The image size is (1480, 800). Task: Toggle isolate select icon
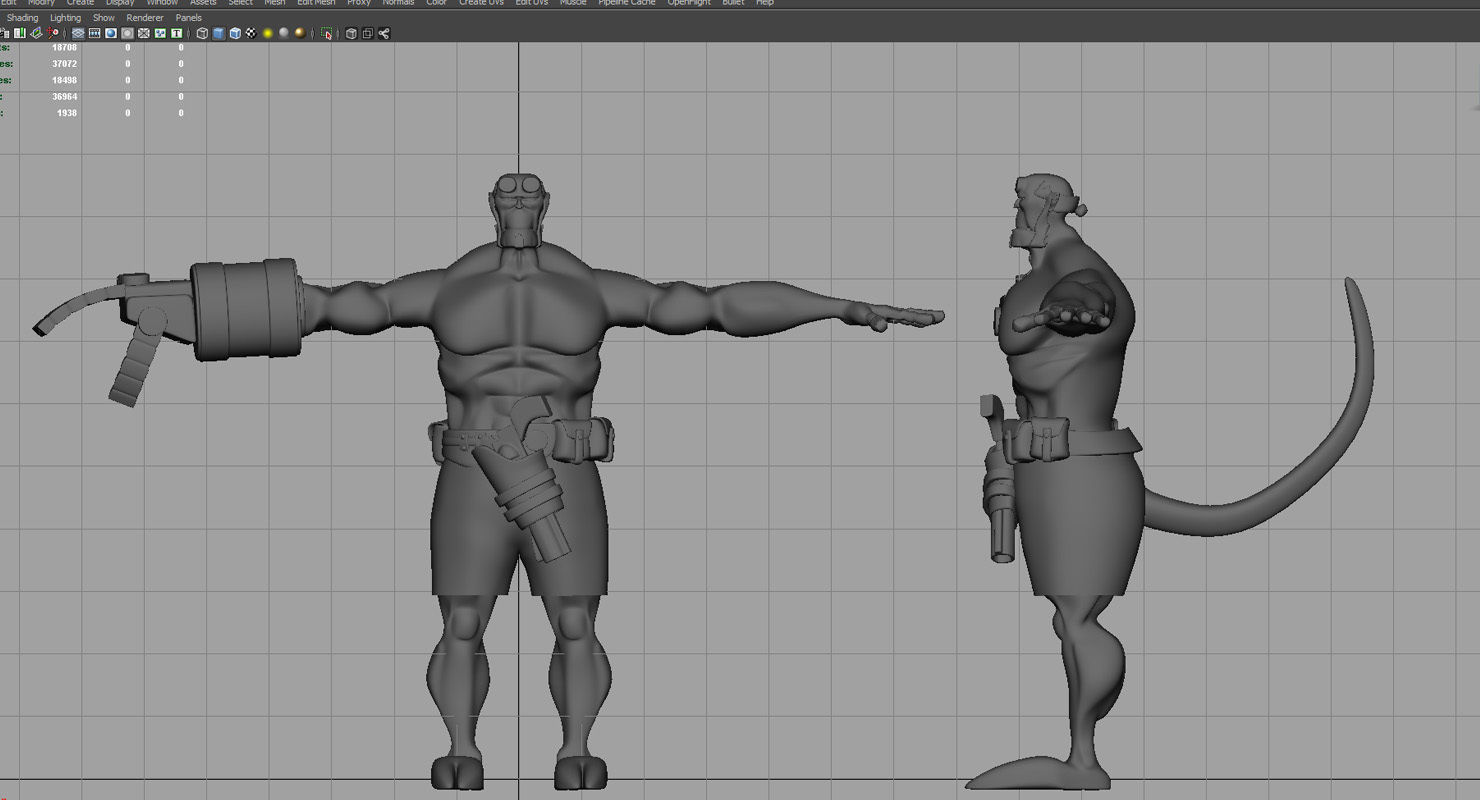click(326, 33)
